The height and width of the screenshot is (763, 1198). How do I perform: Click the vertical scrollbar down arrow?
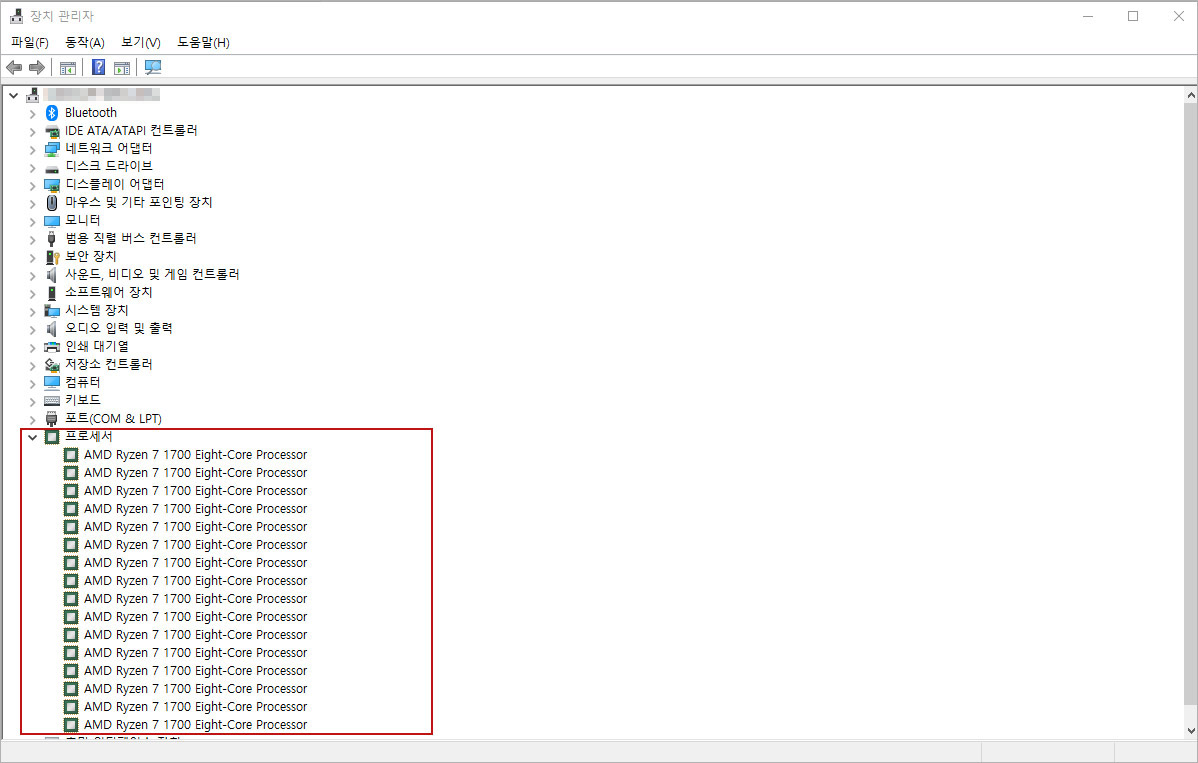[1190, 730]
